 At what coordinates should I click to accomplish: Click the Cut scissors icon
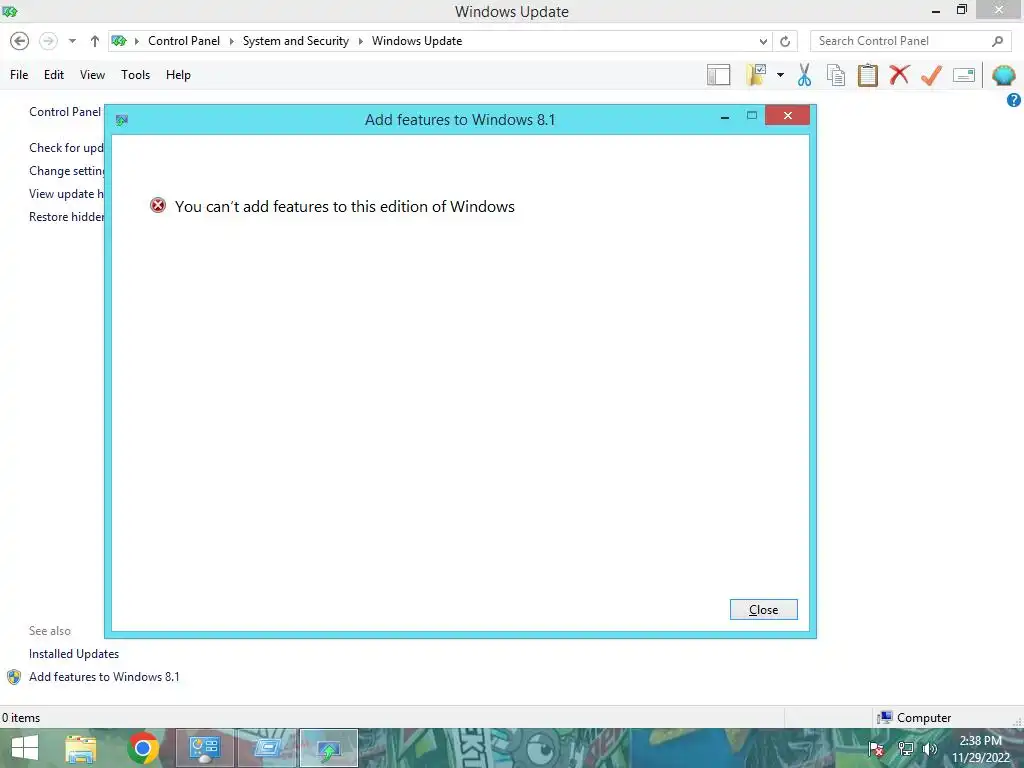click(804, 74)
